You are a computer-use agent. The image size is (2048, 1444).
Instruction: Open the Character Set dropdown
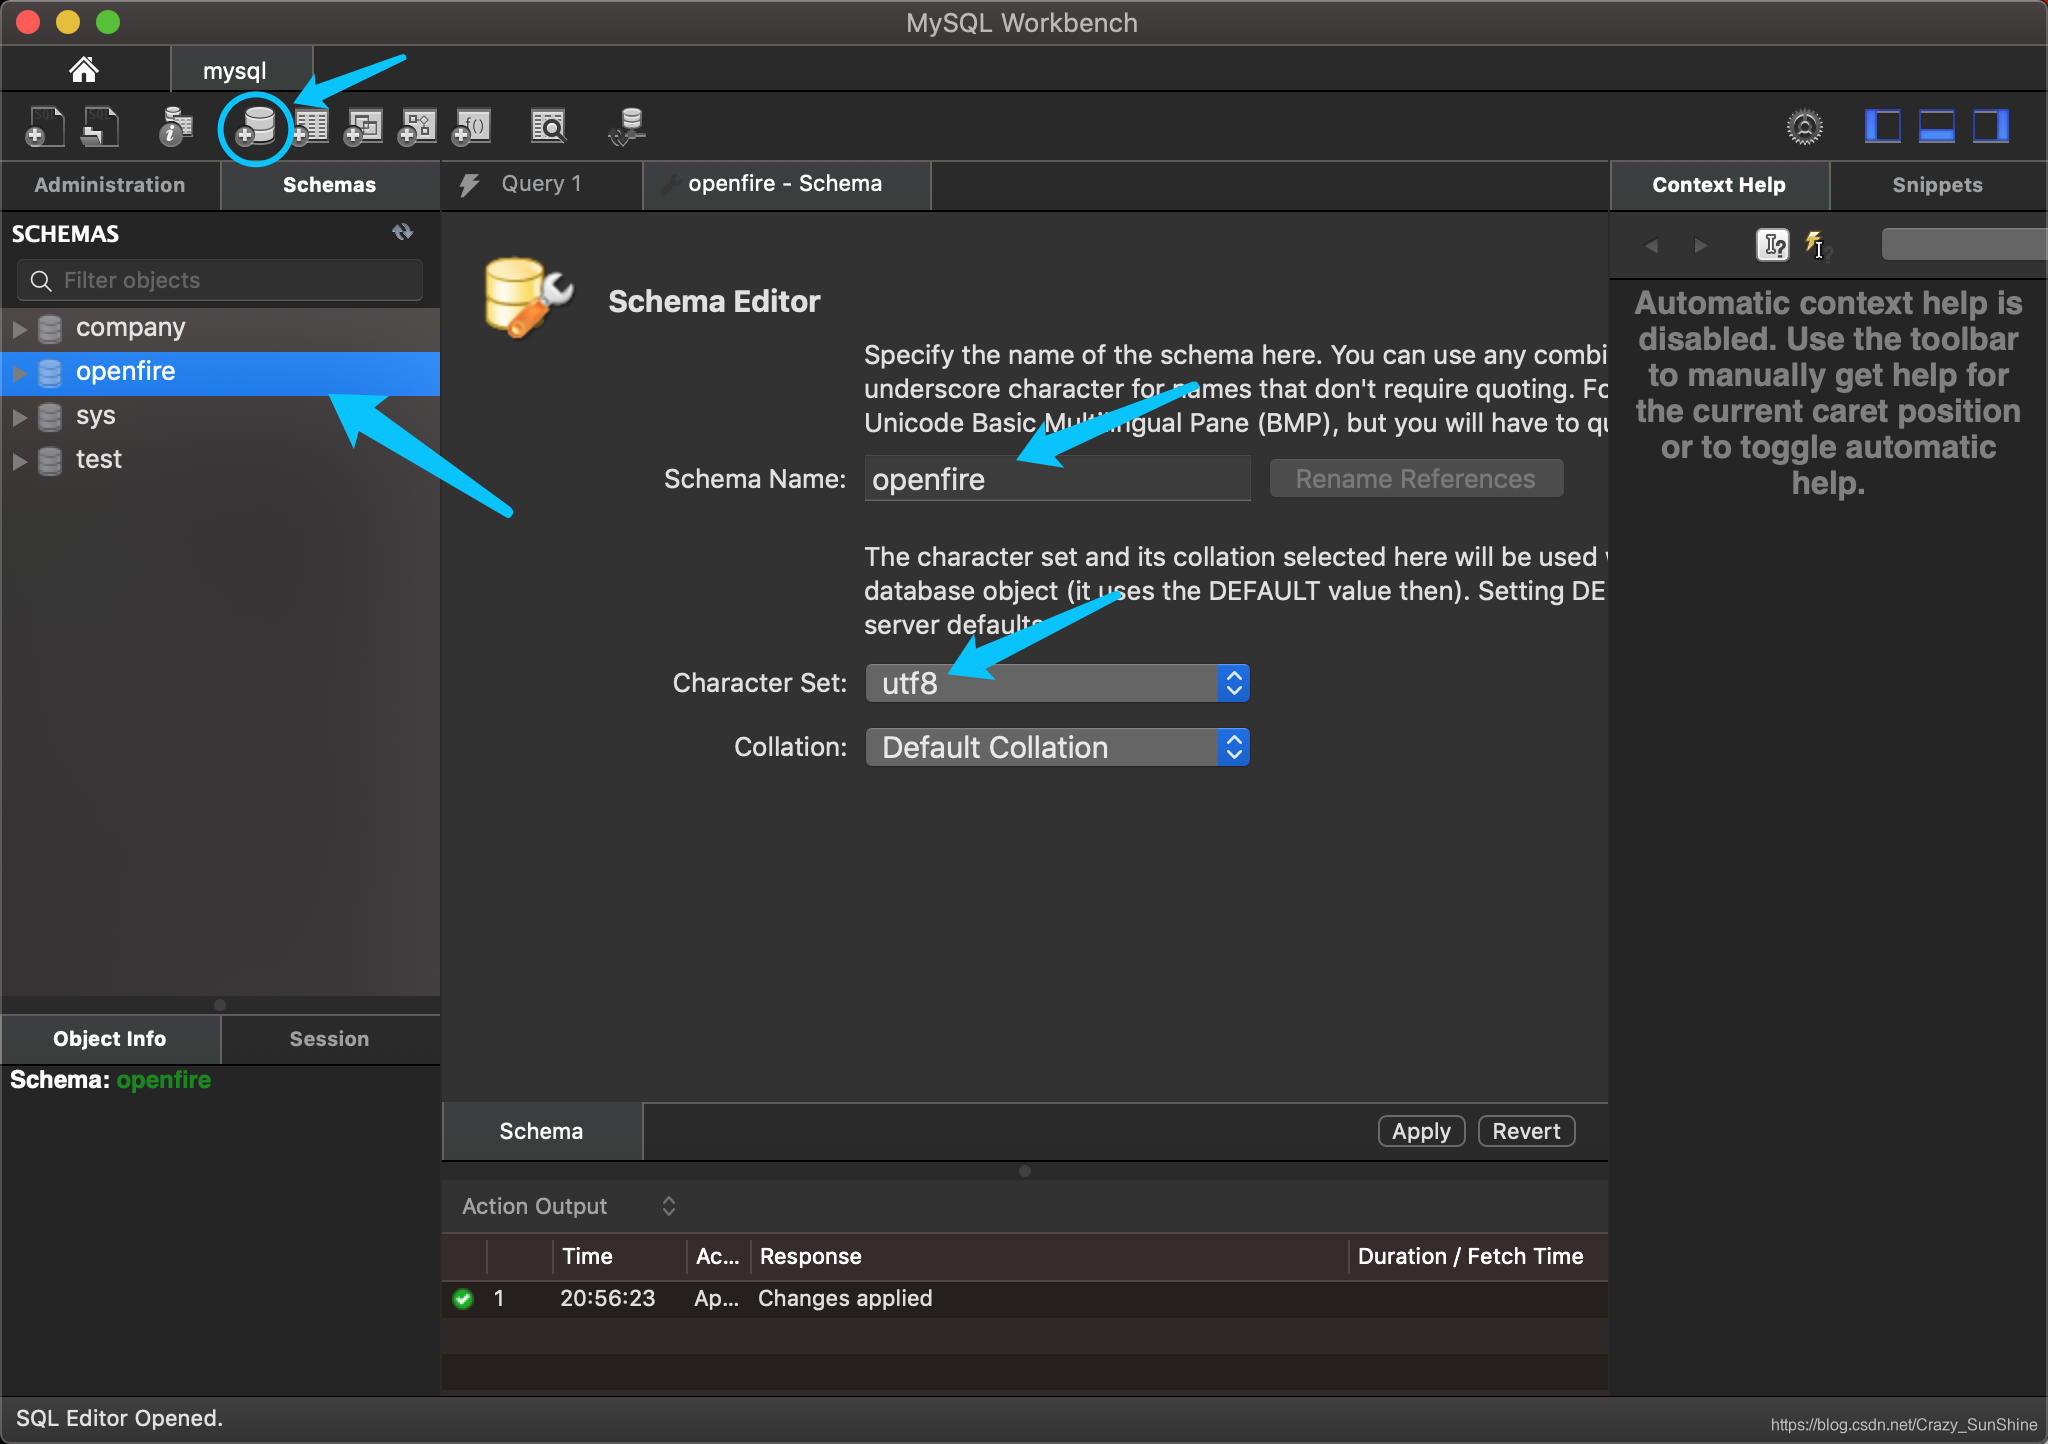click(1058, 684)
